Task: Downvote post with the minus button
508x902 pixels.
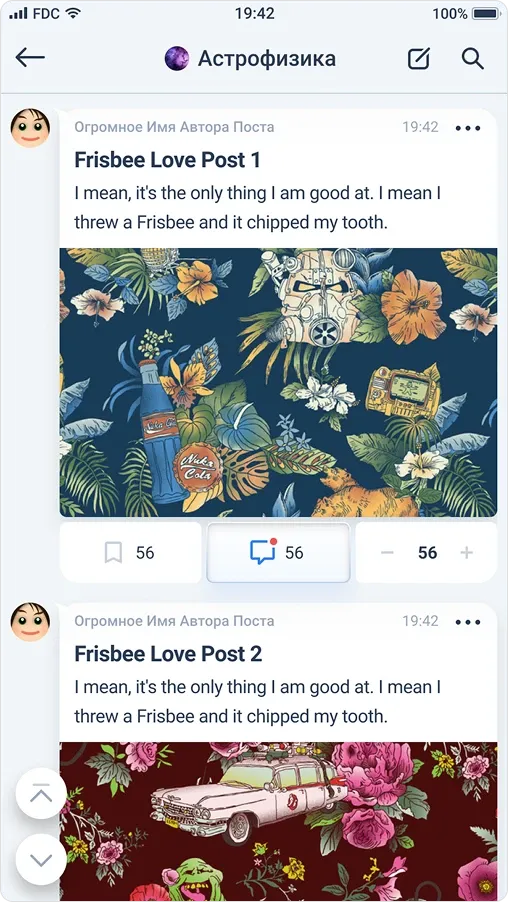Action: (387, 553)
